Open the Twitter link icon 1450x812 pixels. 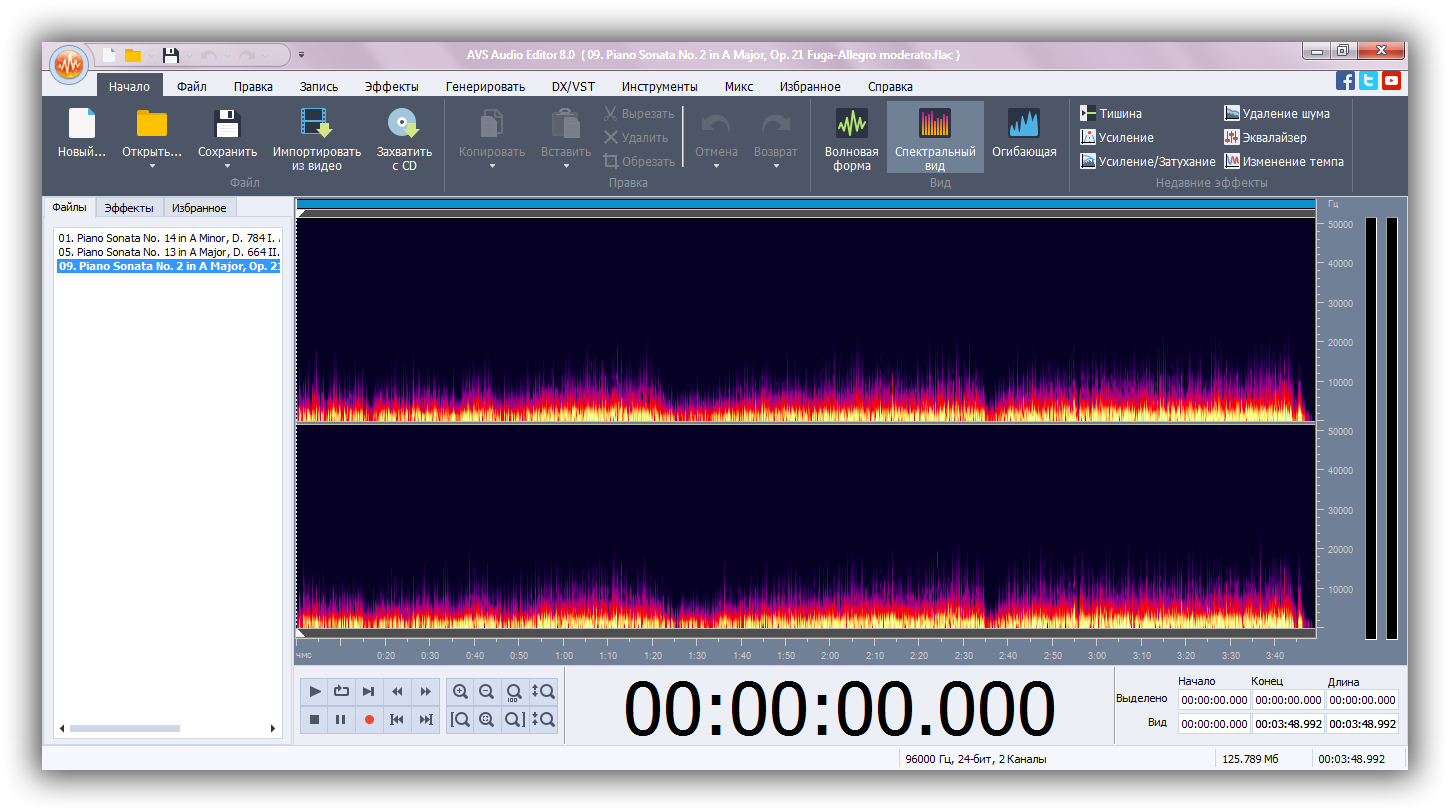(x=1368, y=82)
